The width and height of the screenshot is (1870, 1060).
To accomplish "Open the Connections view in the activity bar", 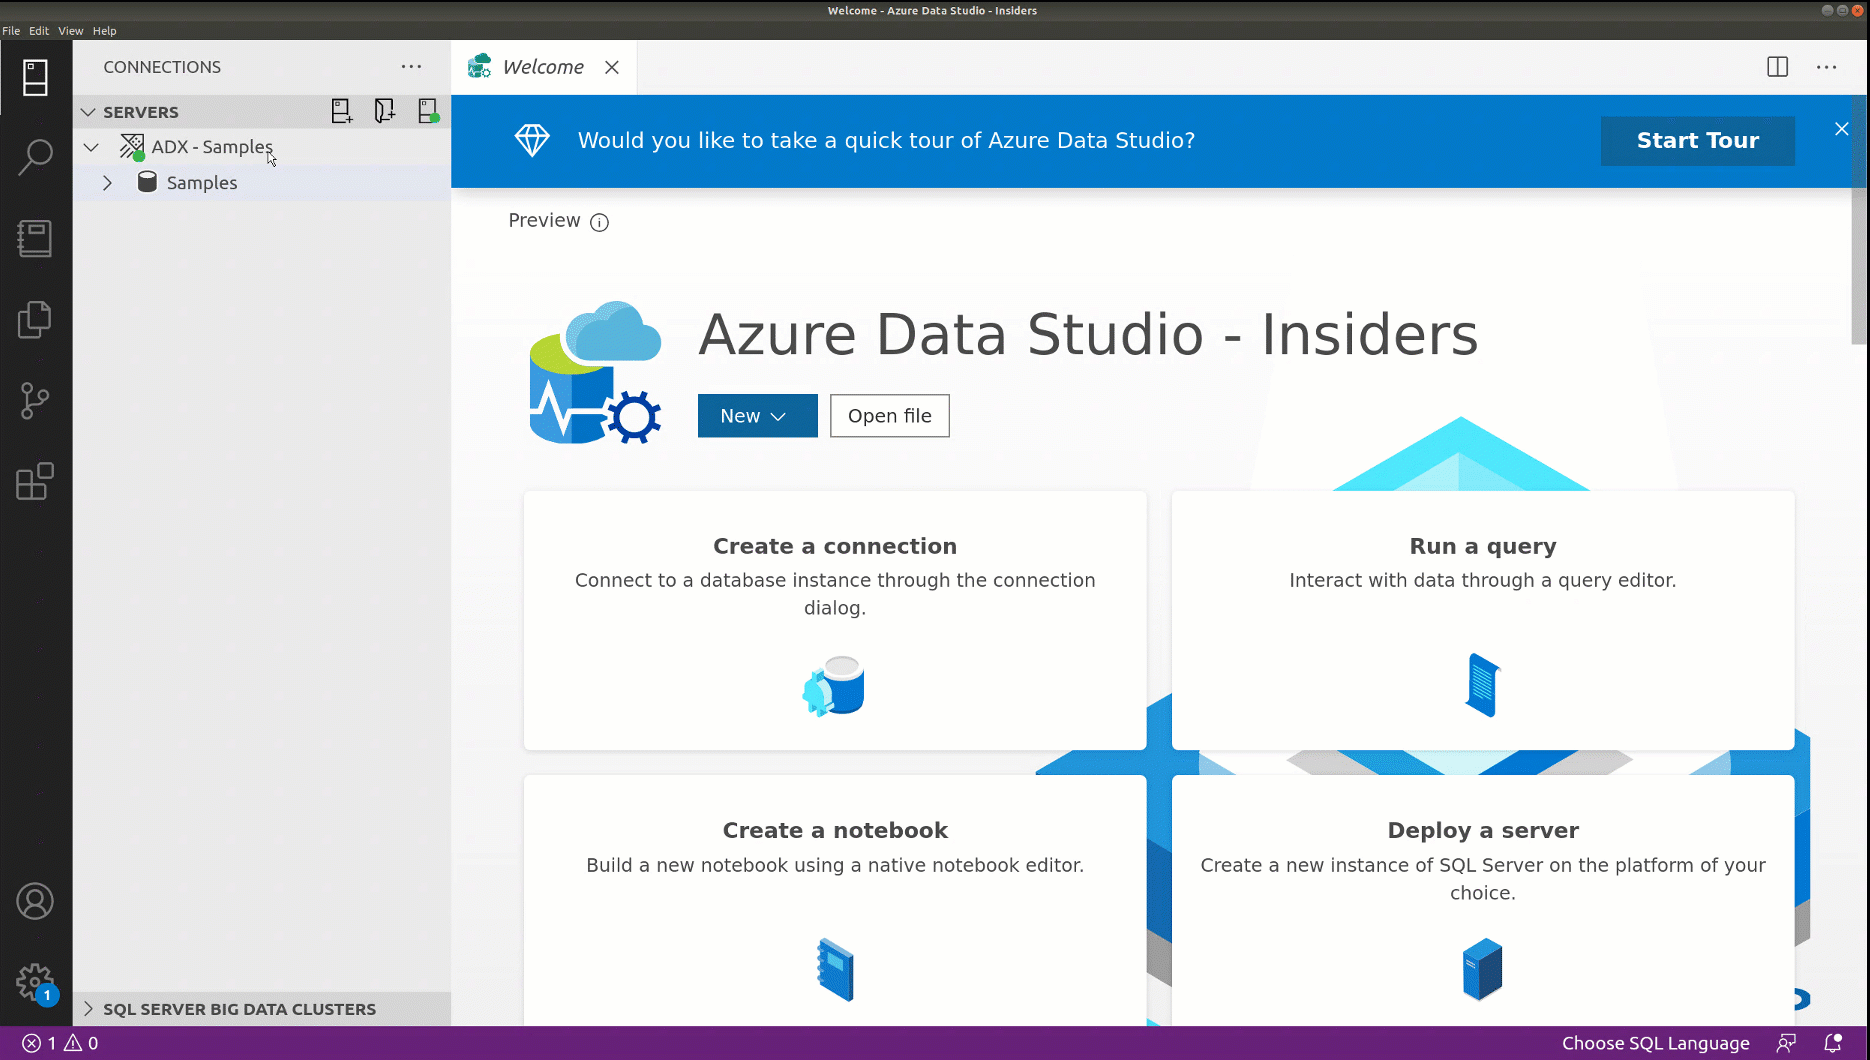I will pos(36,77).
